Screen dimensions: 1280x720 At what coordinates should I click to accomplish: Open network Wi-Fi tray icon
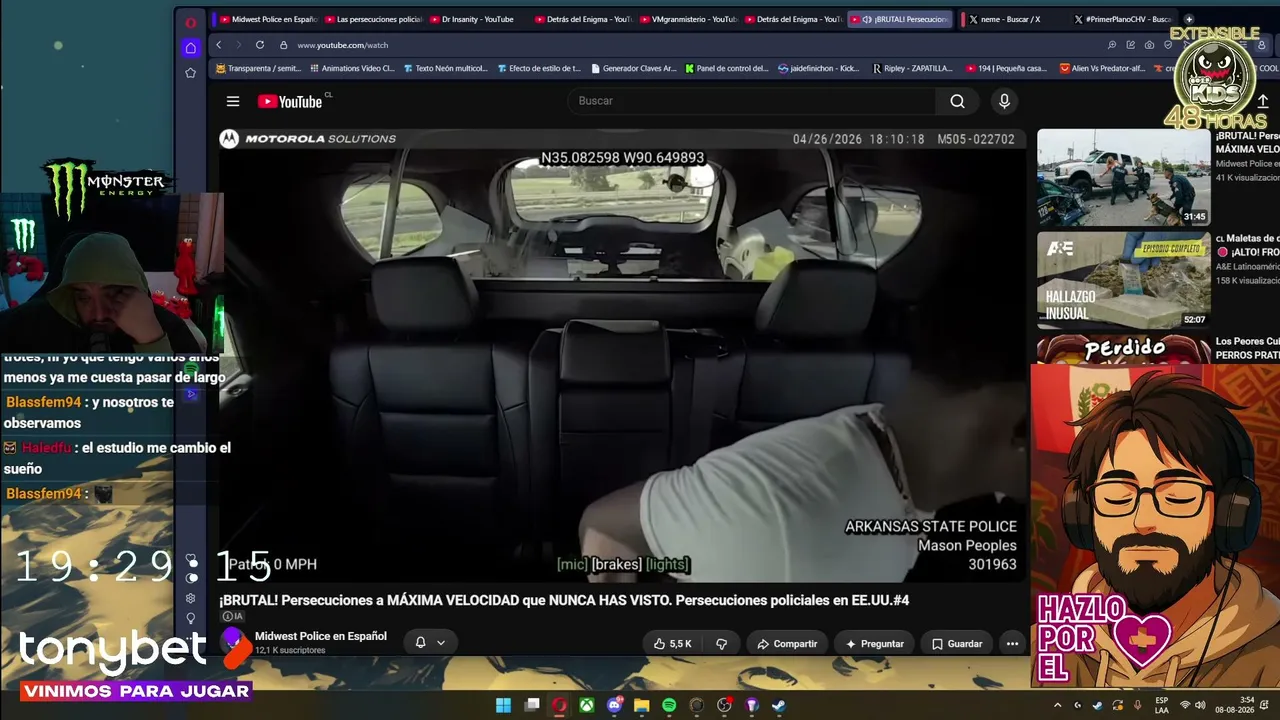tap(1185, 705)
